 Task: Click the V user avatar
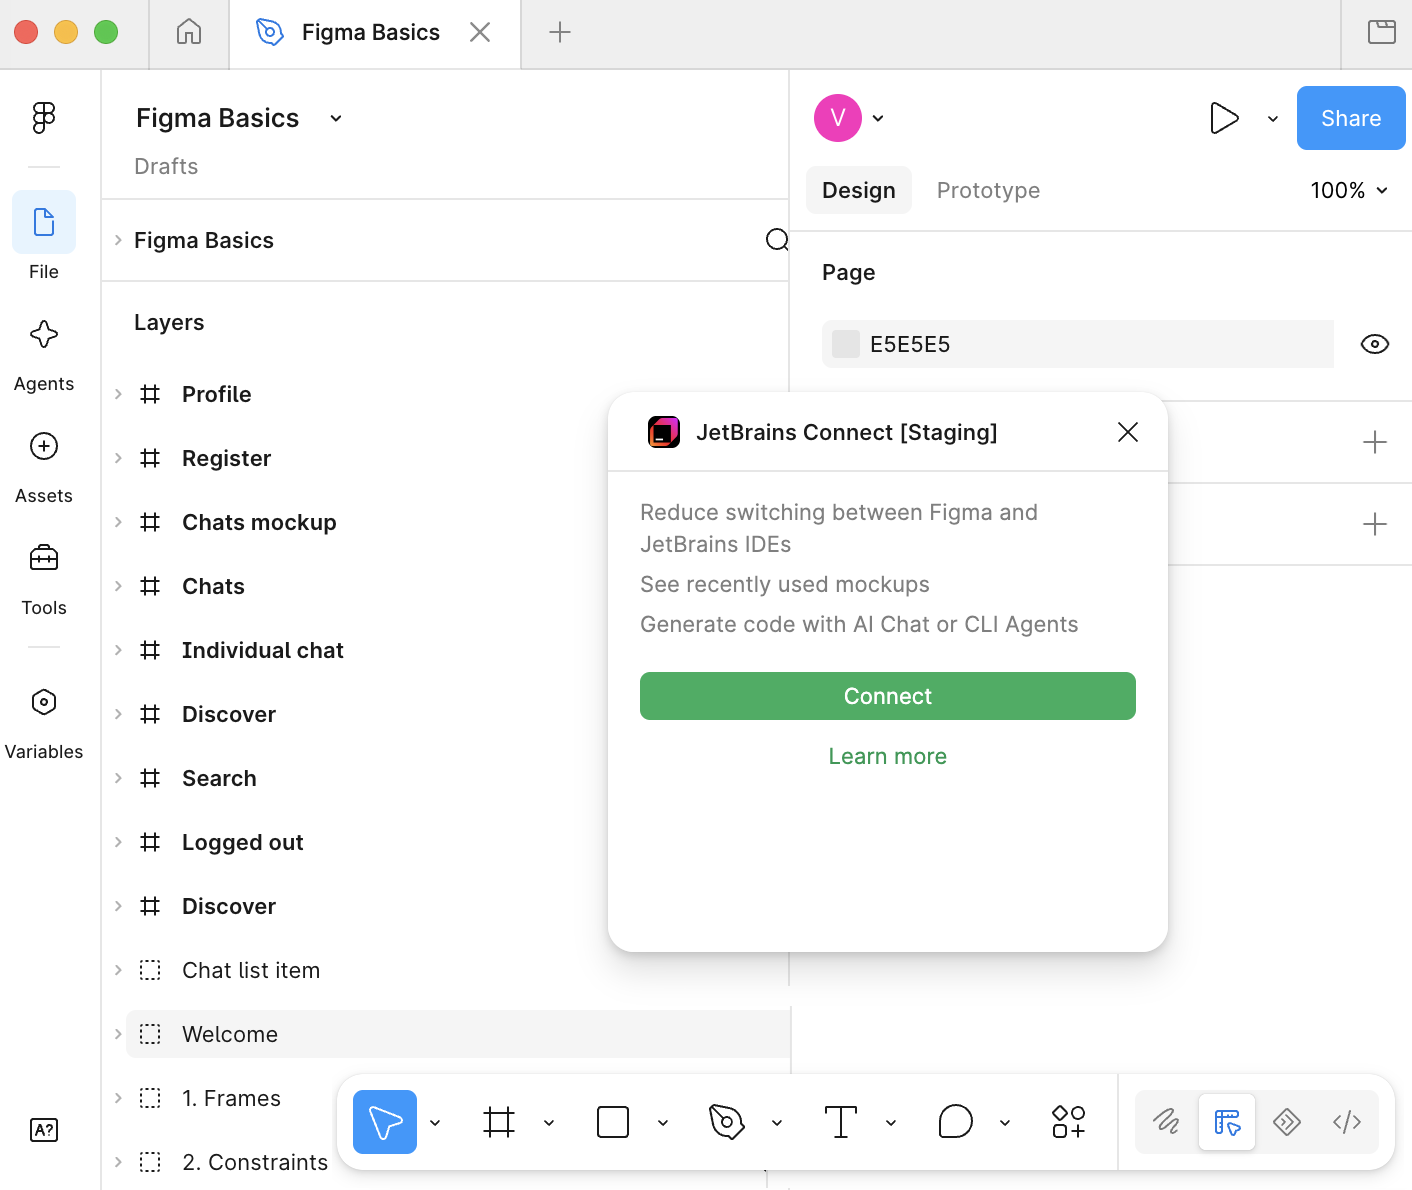[838, 118]
